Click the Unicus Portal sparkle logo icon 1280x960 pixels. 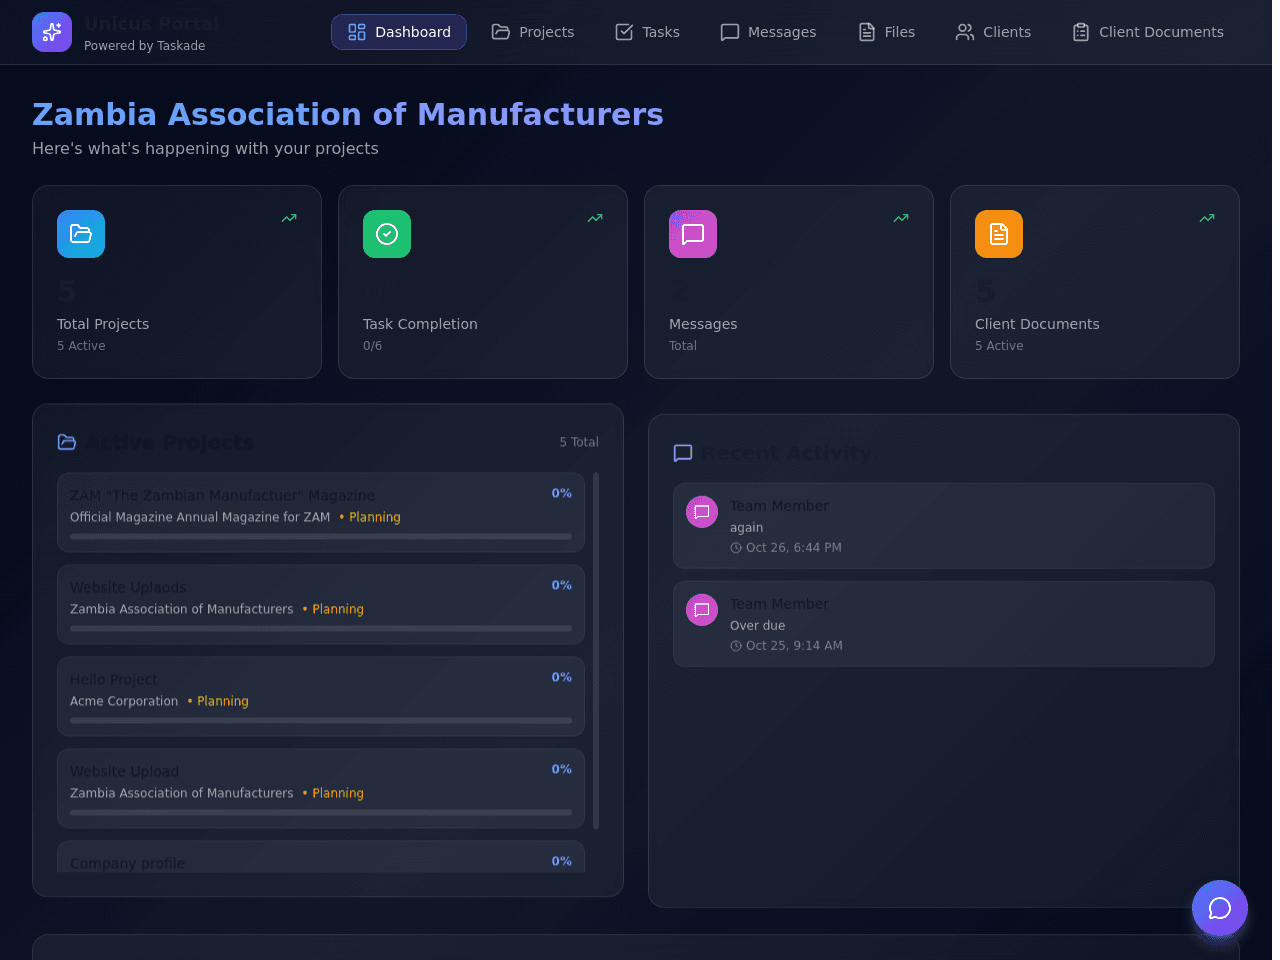(x=52, y=32)
